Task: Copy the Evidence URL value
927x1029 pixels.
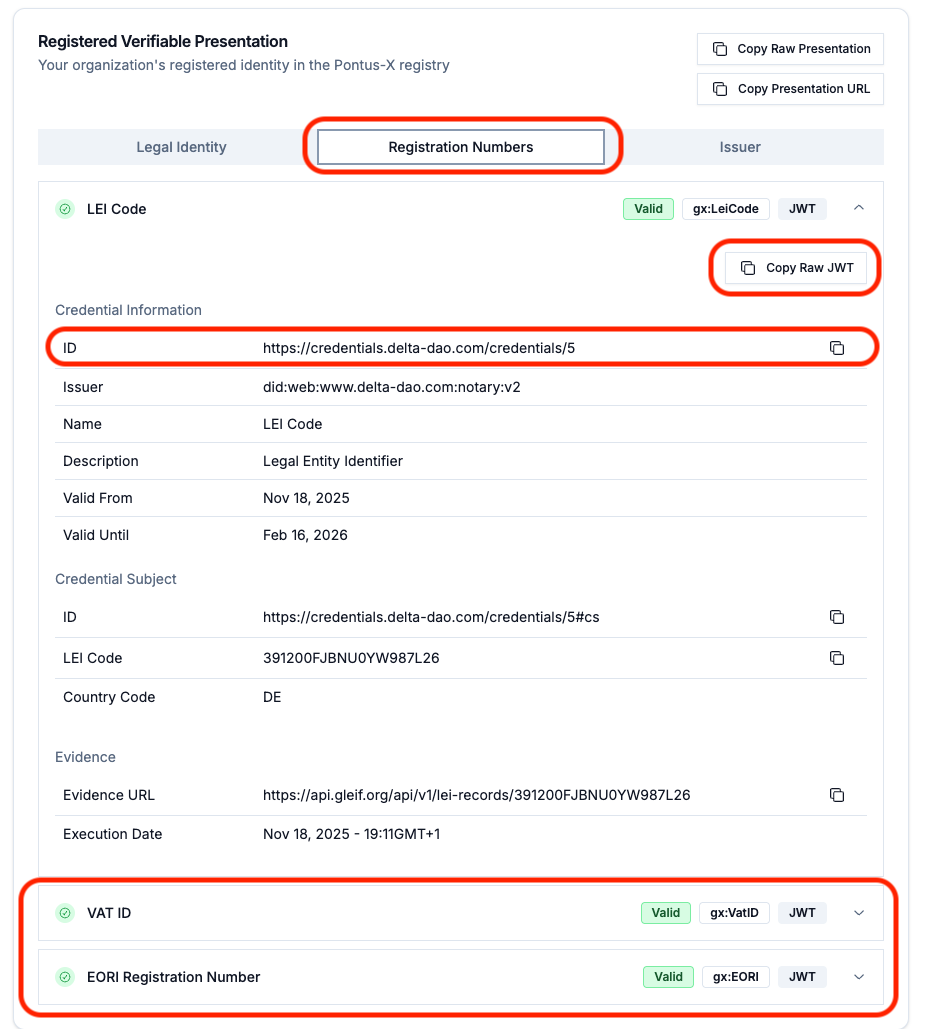Action: 837,795
